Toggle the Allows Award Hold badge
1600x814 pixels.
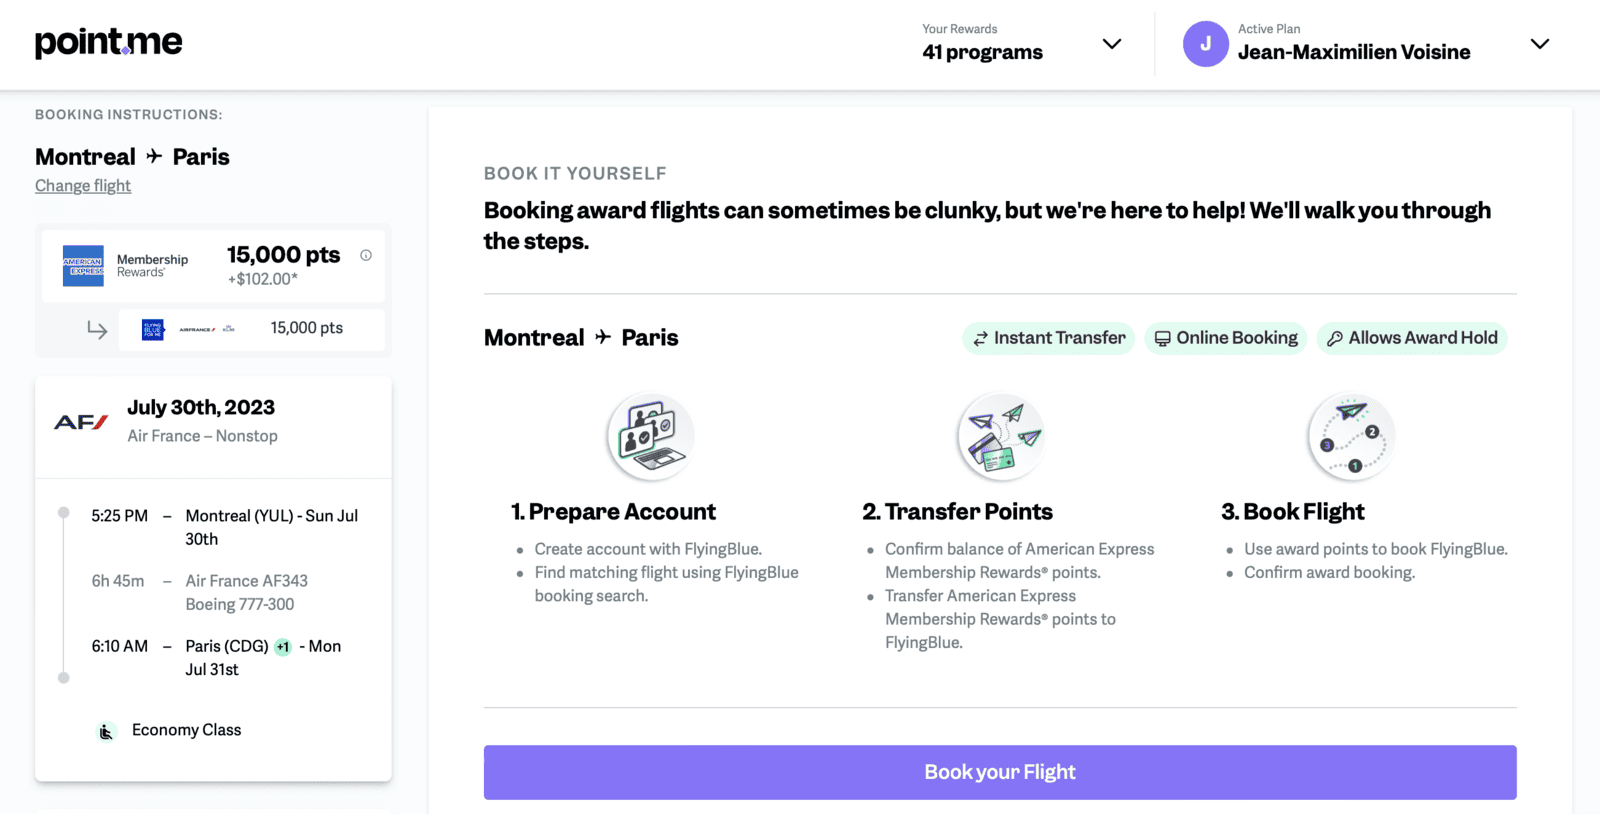[1411, 338]
